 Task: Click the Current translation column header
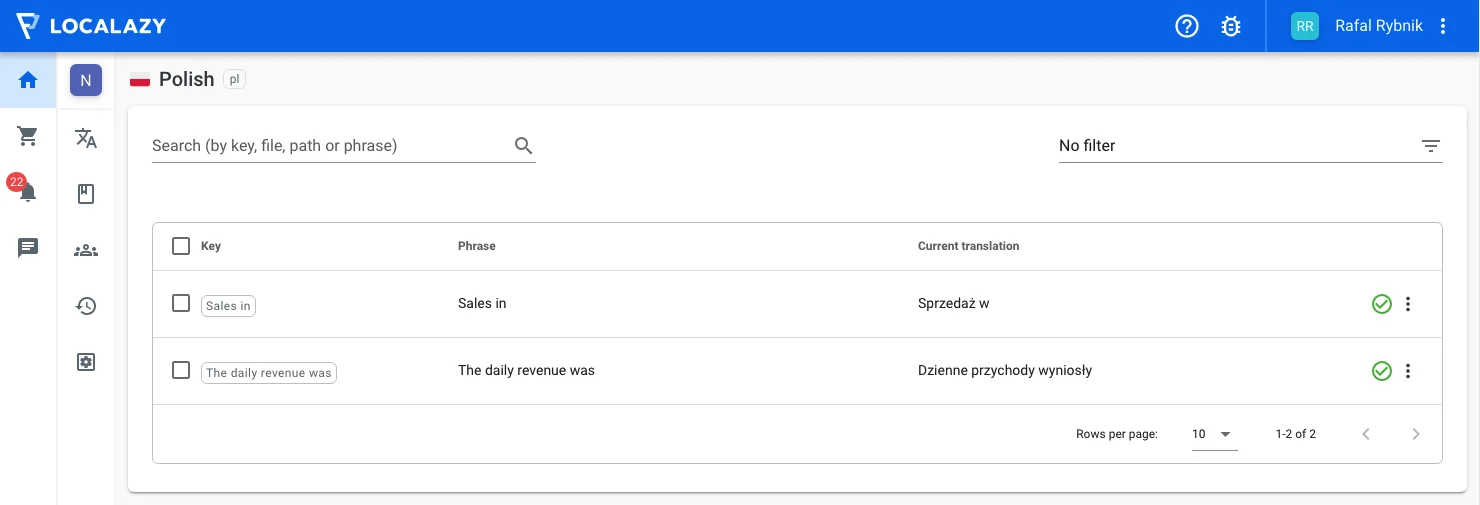click(969, 246)
